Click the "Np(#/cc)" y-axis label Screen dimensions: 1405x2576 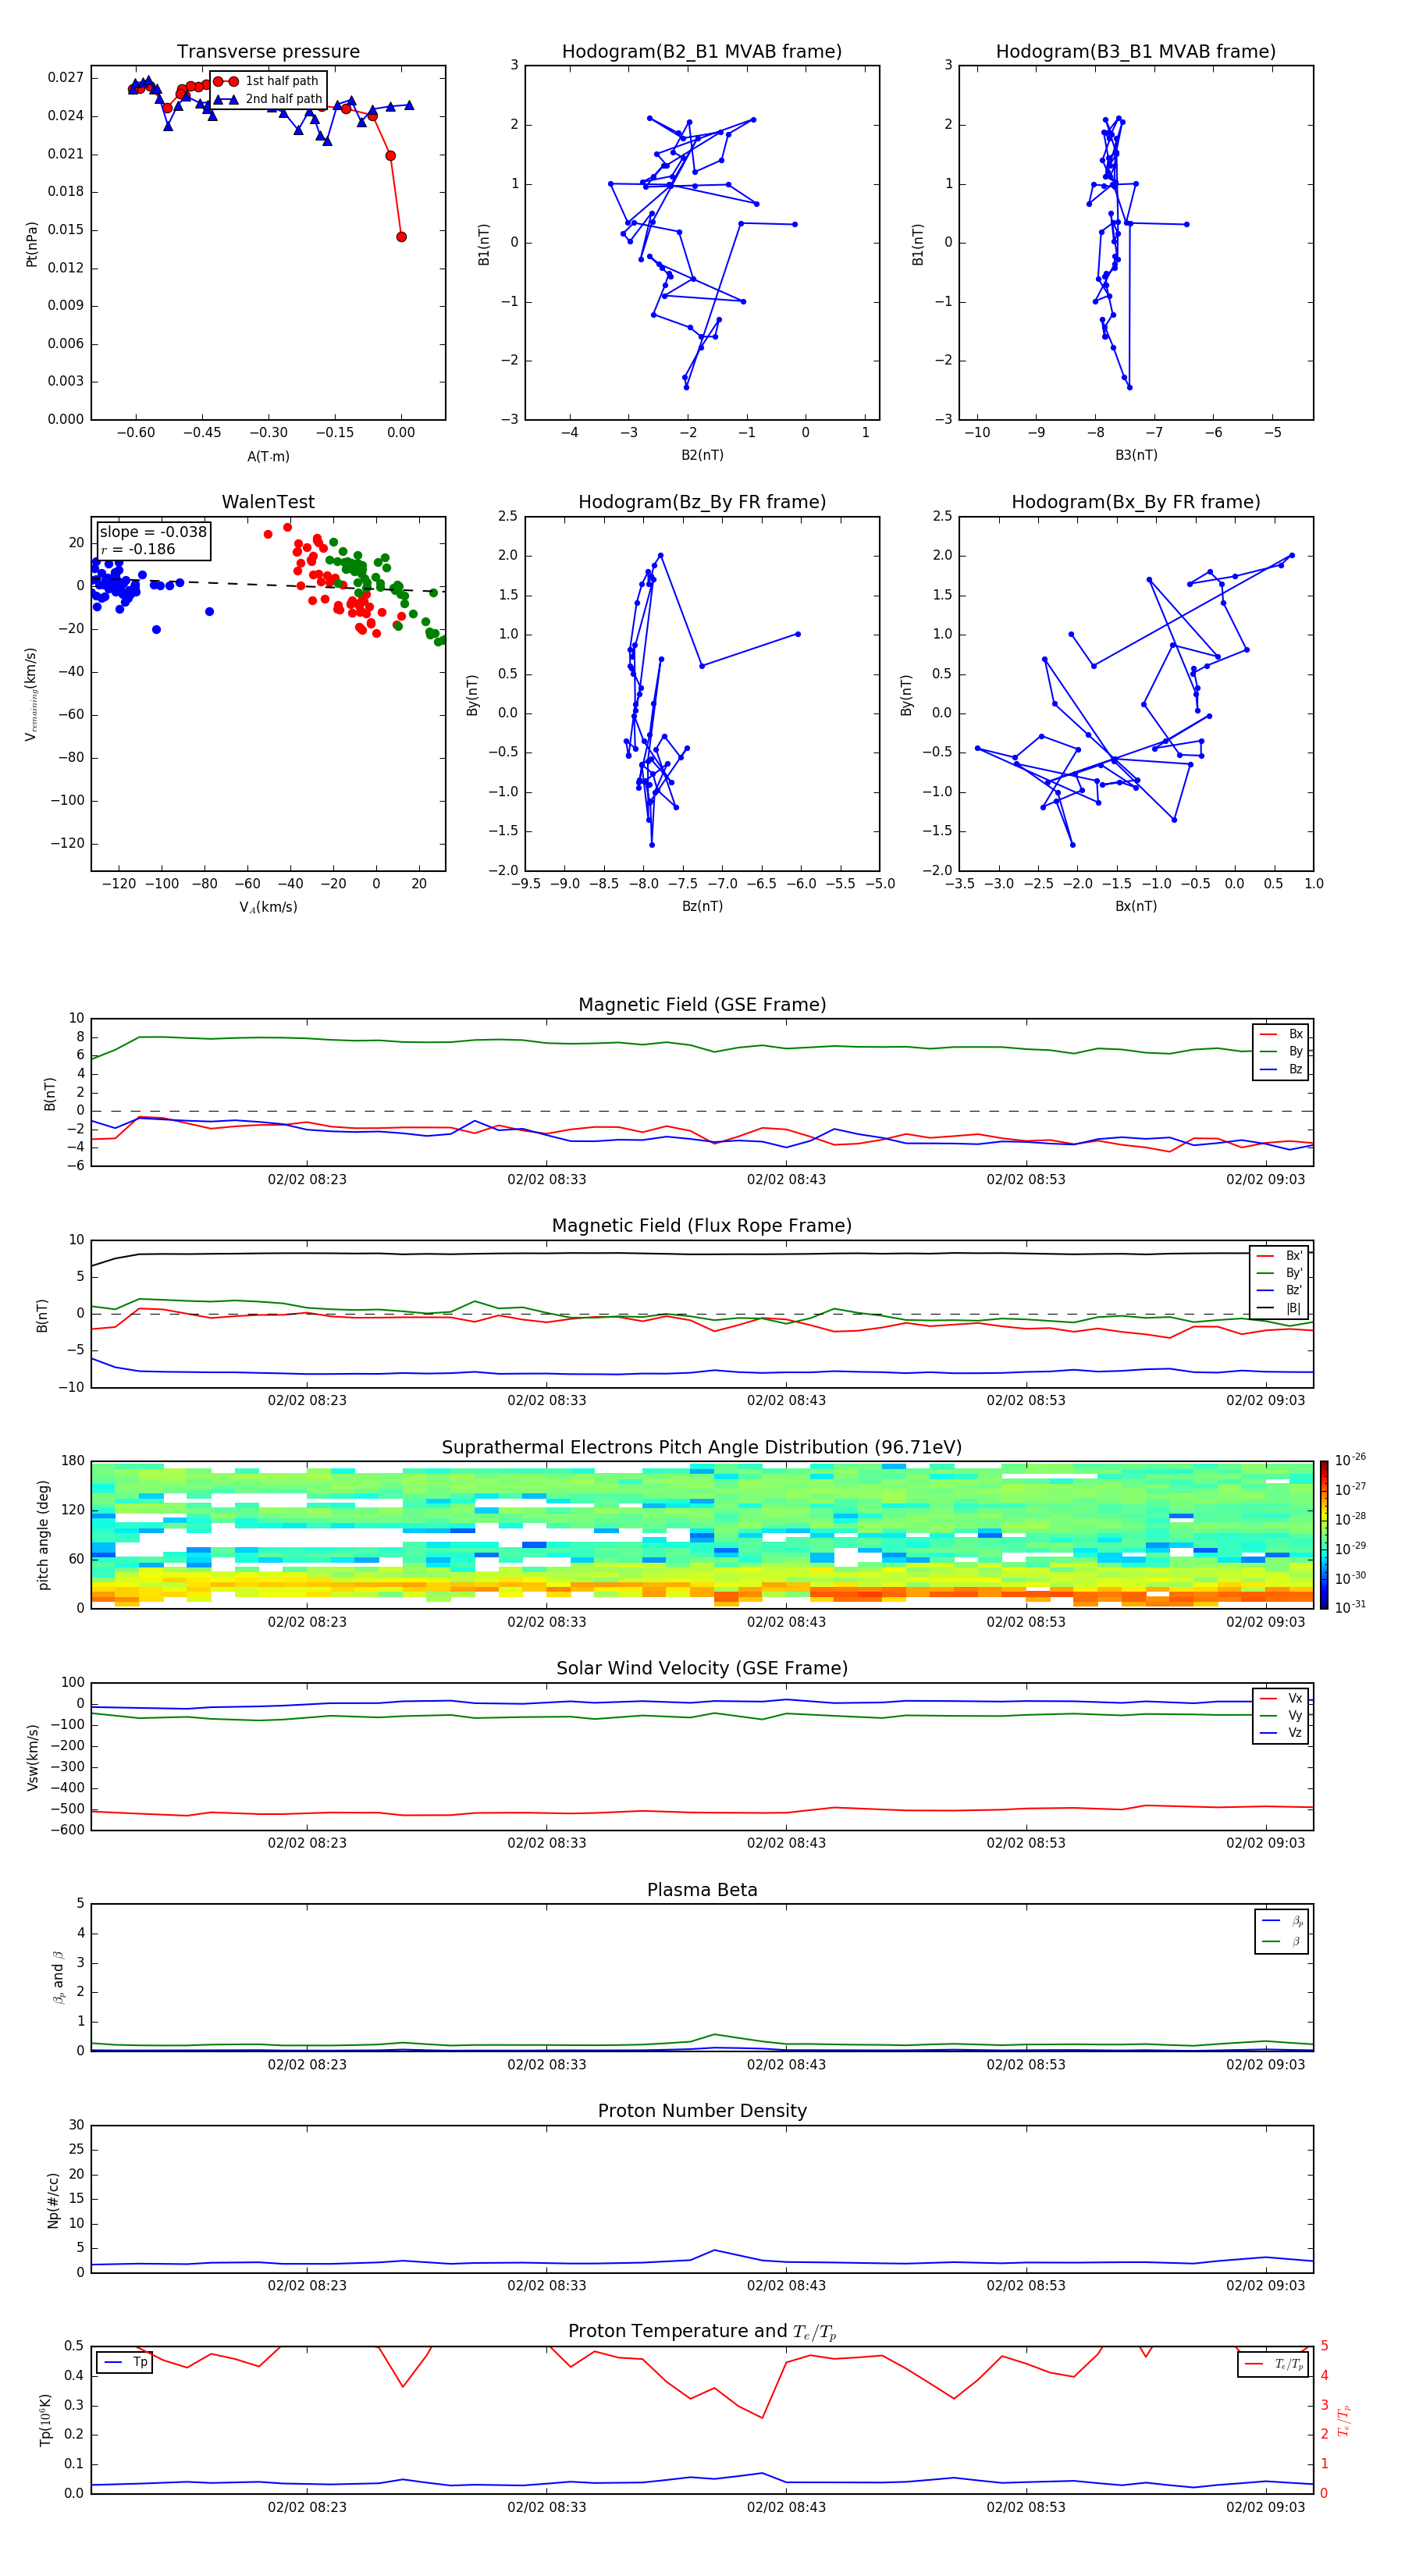53,2200
